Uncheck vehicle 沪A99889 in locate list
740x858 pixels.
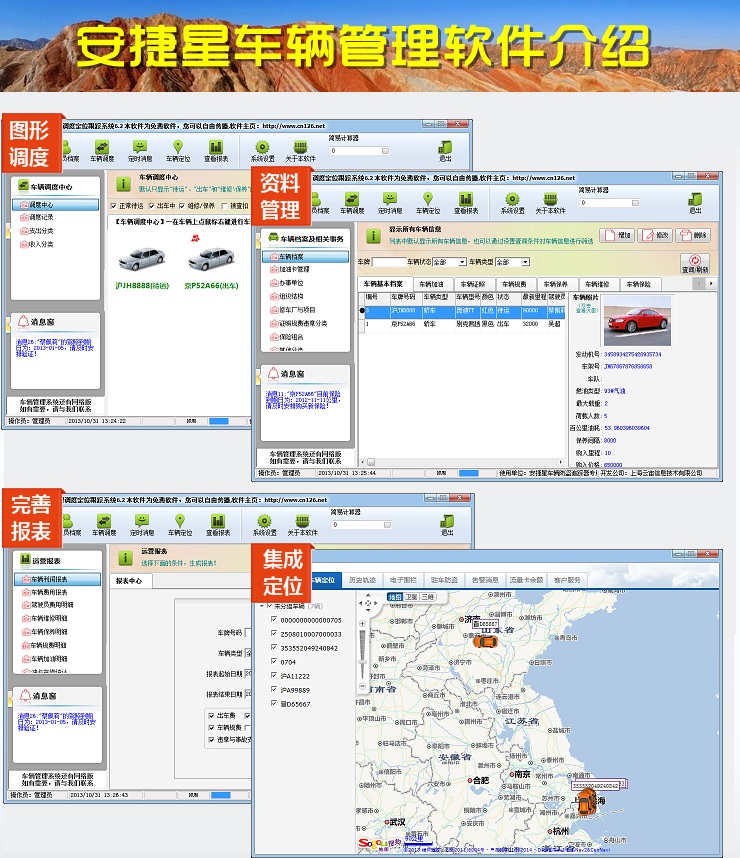point(274,689)
